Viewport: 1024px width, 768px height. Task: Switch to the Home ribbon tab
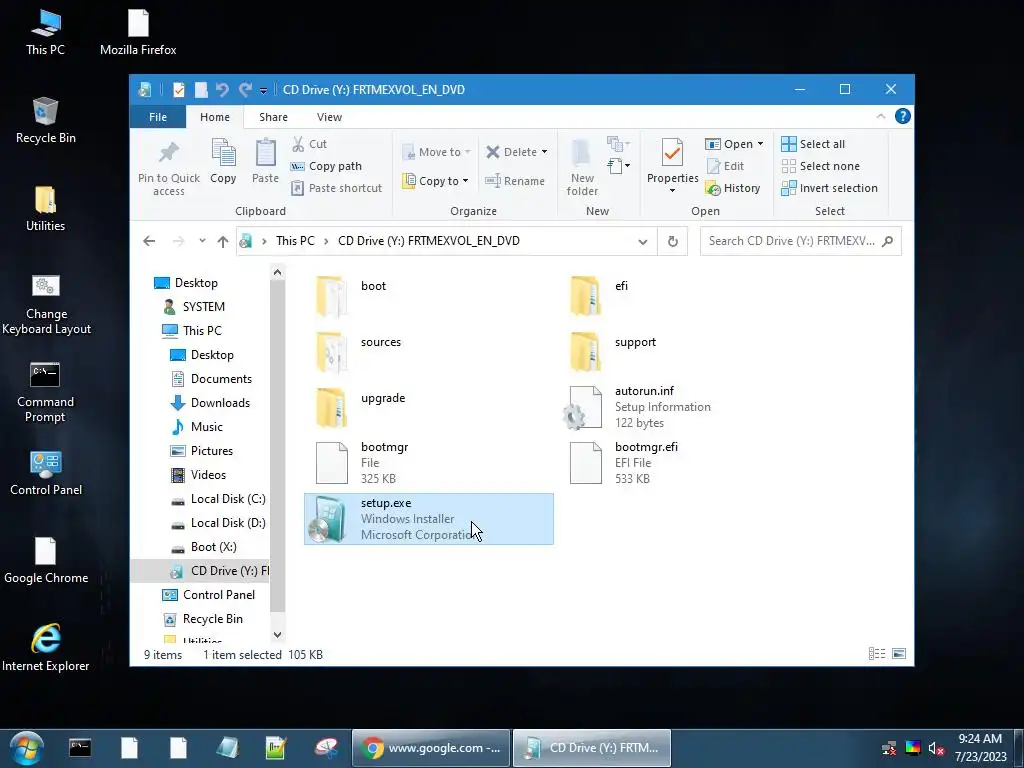[x=215, y=117]
